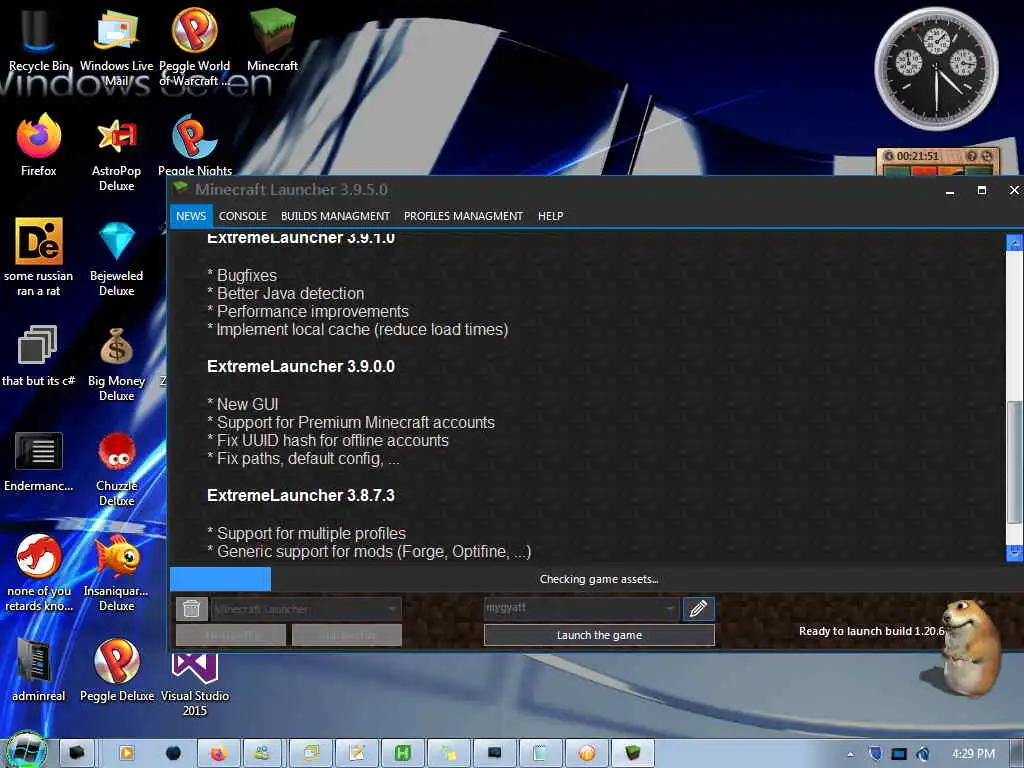The height and width of the screenshot is (768, 1024).
Task: Click the media player taskbar icon
Action: (x=126, y=753)
